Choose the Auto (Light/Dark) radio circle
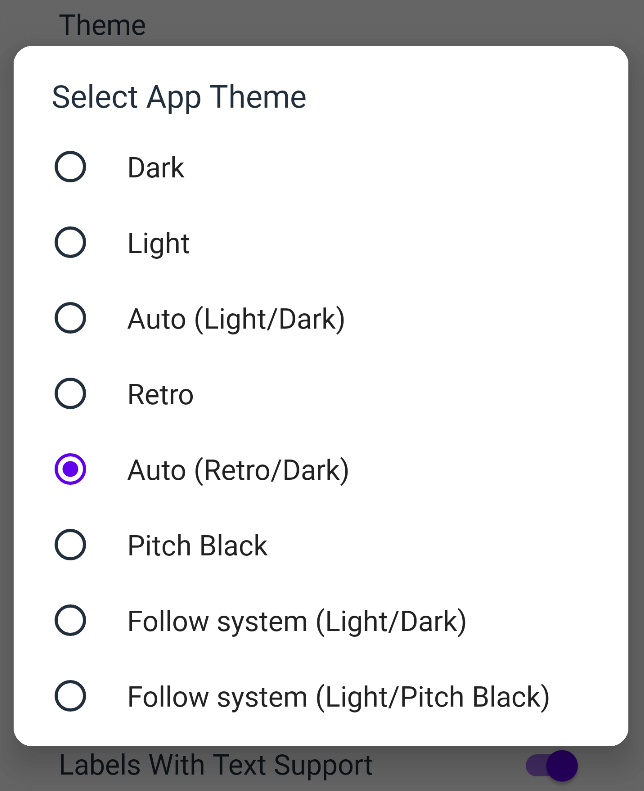 tap(70, 318)
